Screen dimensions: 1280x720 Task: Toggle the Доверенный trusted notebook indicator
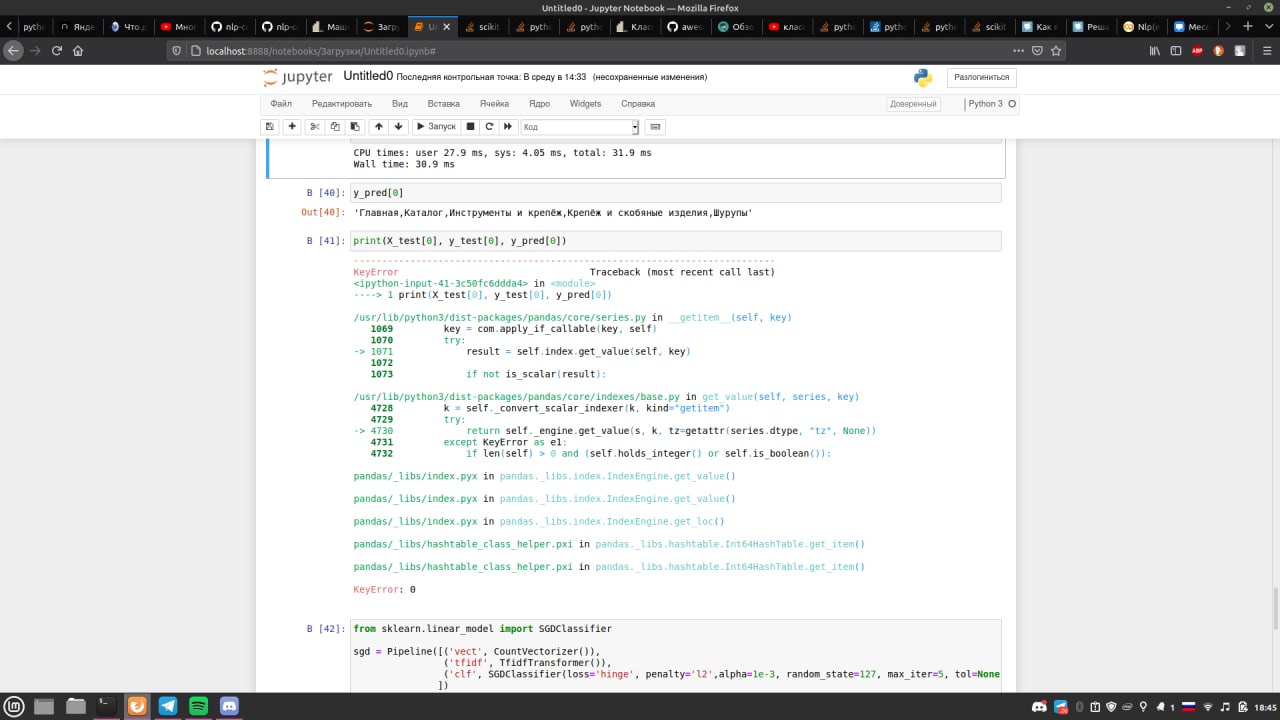coord(913,104)
